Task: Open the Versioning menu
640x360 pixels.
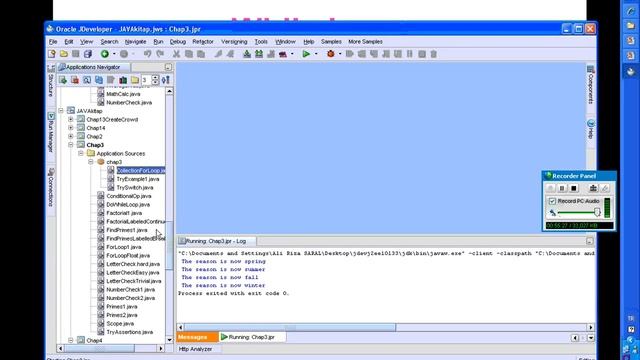Action: (234, 42)
